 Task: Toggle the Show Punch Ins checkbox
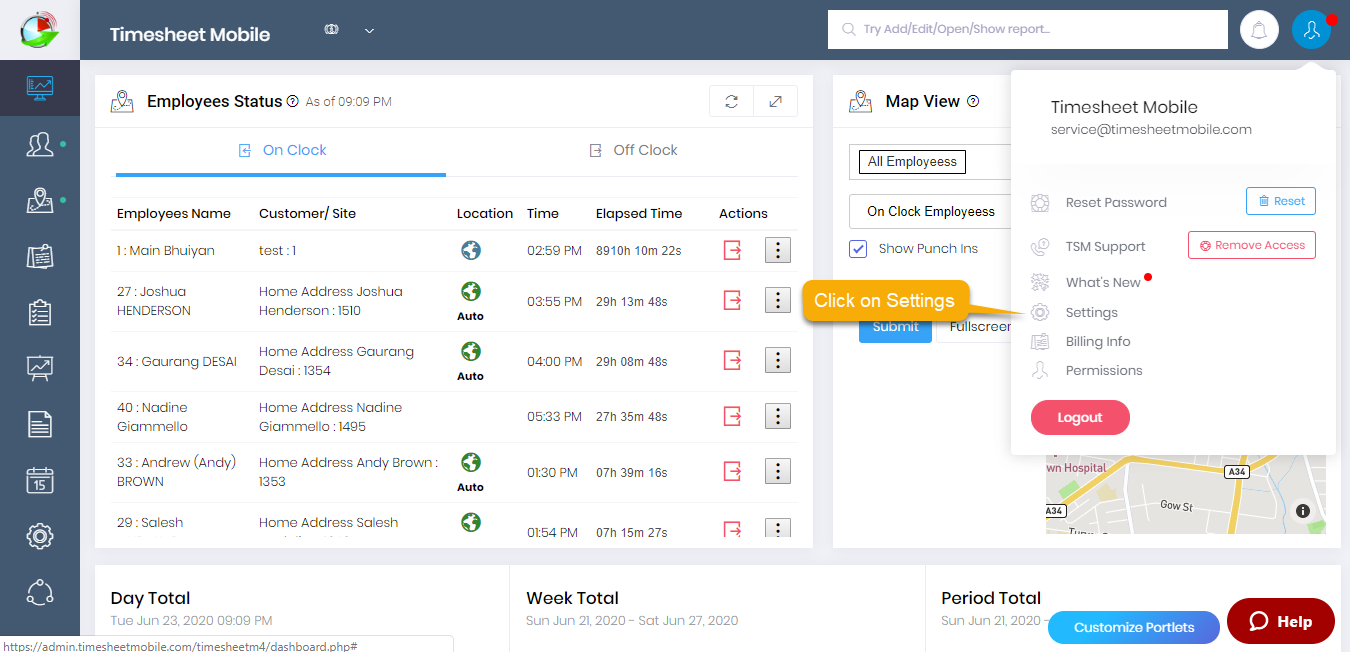(858, 249)
